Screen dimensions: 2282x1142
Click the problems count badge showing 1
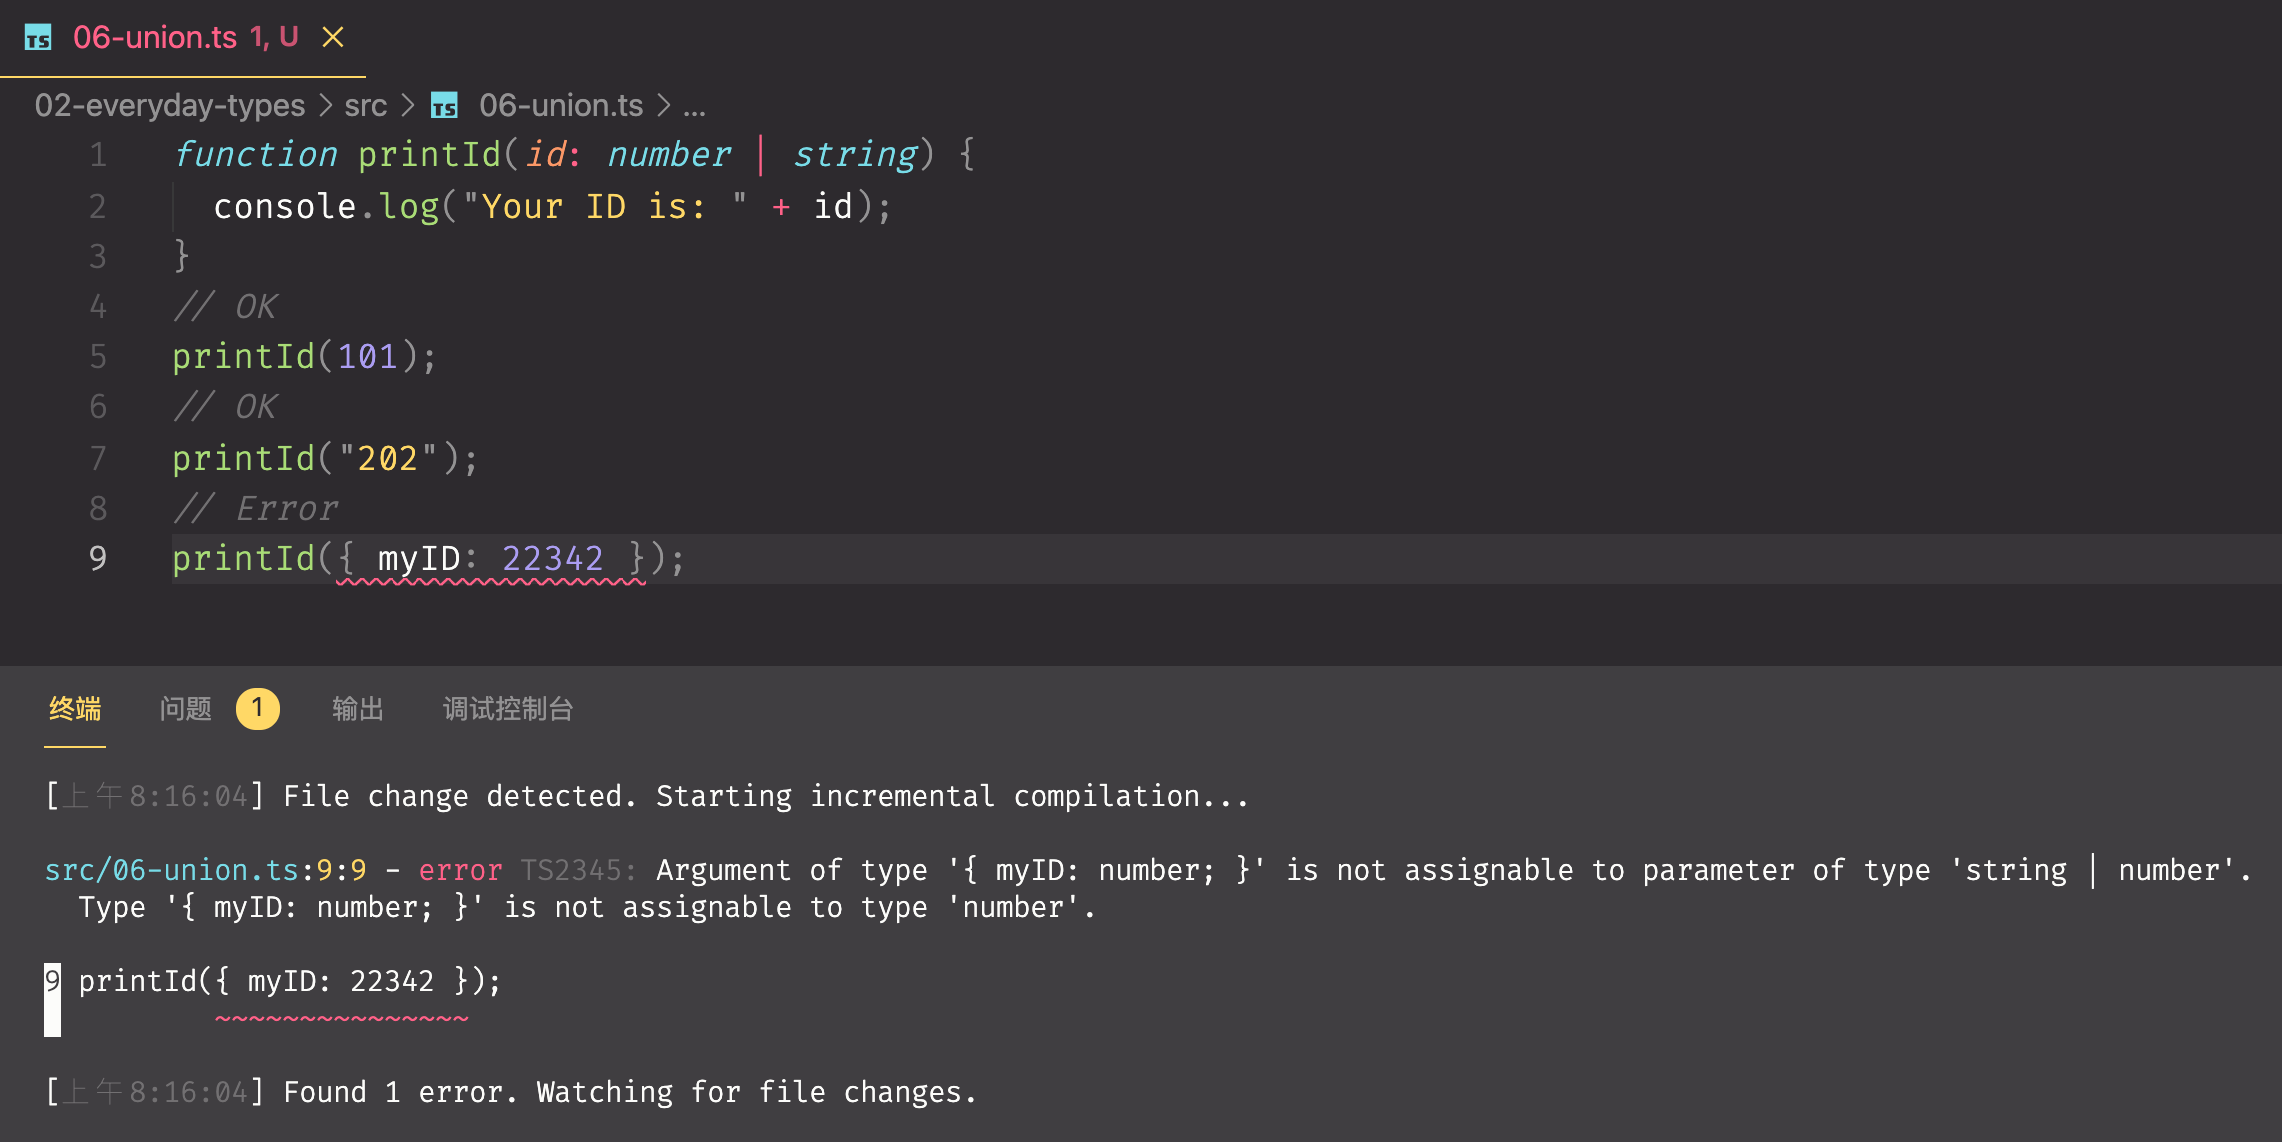pyautogui.click(x=258, y=709)
